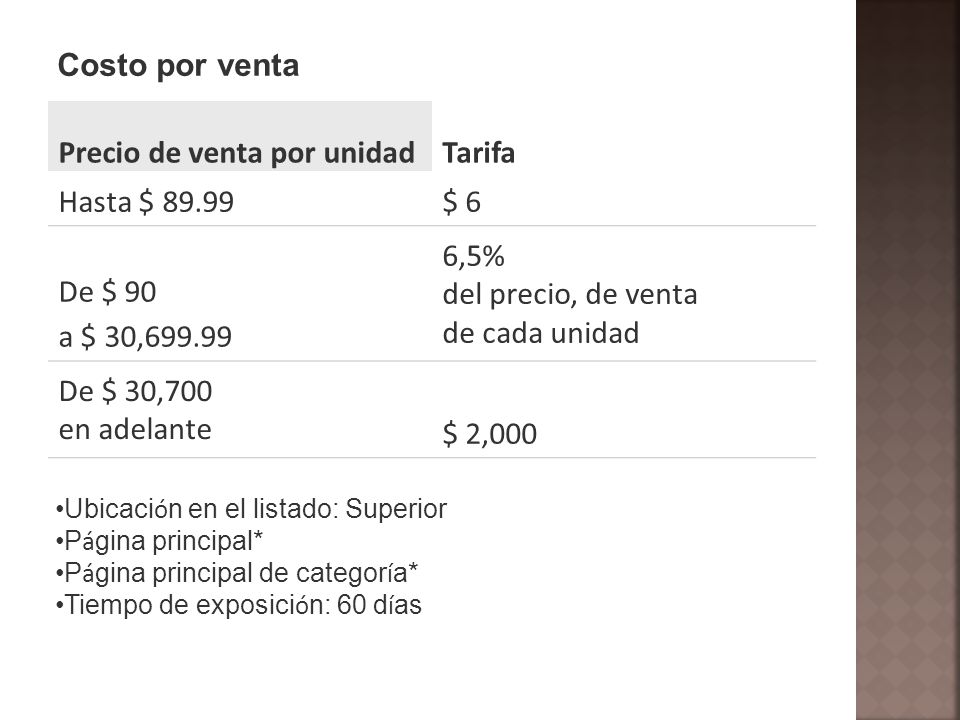This screenshot has width=960, height=720.
Task: Click the 'Costo por venta' title
Action: pyautogui.click(x=178, y=66)
